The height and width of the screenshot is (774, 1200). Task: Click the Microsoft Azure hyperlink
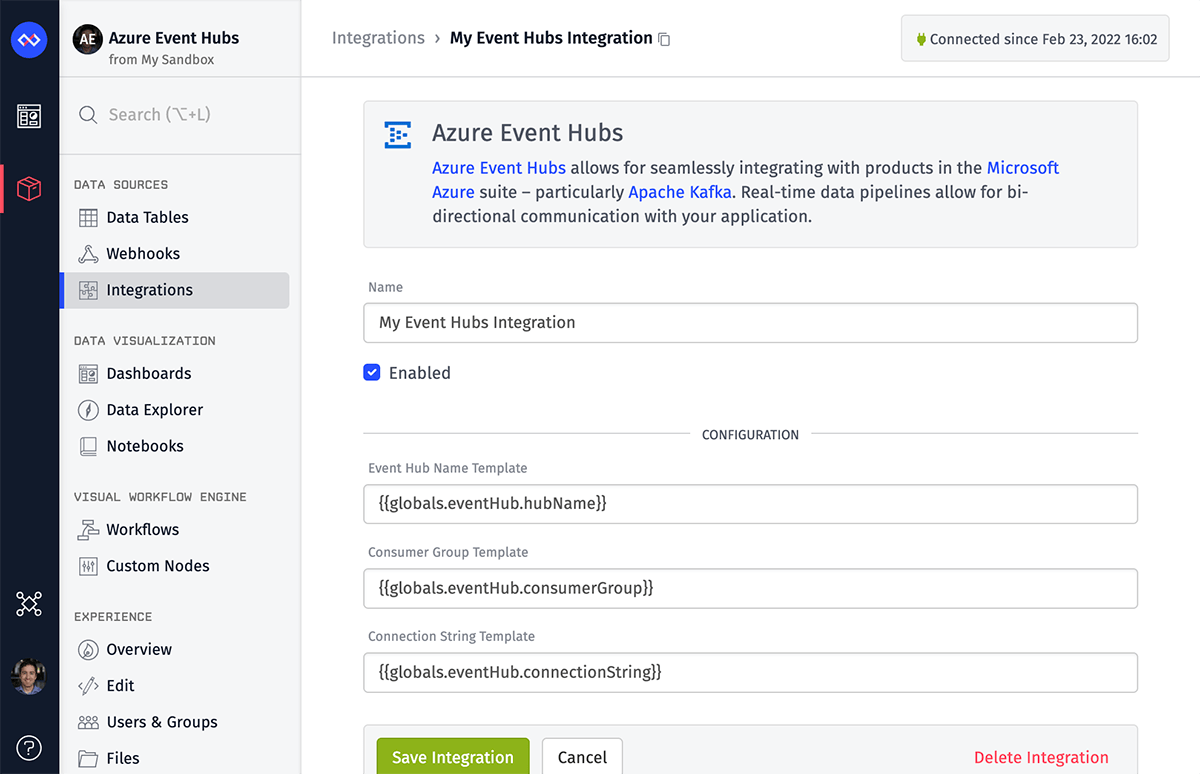(1022, 167)
